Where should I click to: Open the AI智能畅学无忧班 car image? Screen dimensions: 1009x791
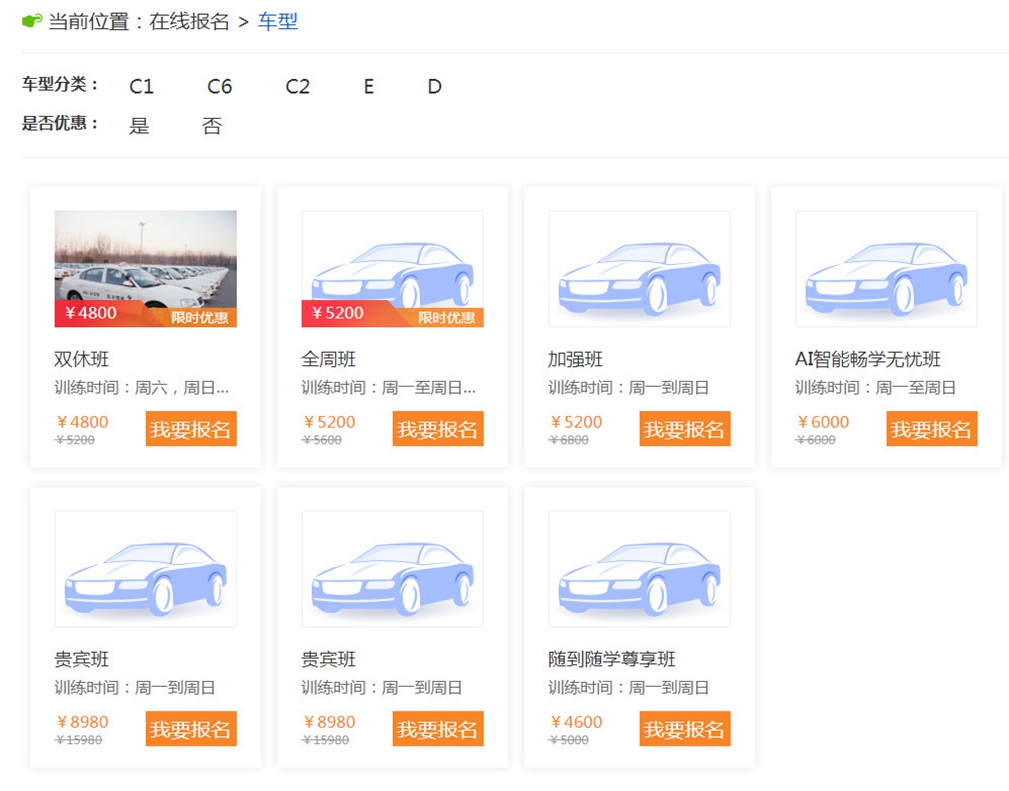click(886, 268)
